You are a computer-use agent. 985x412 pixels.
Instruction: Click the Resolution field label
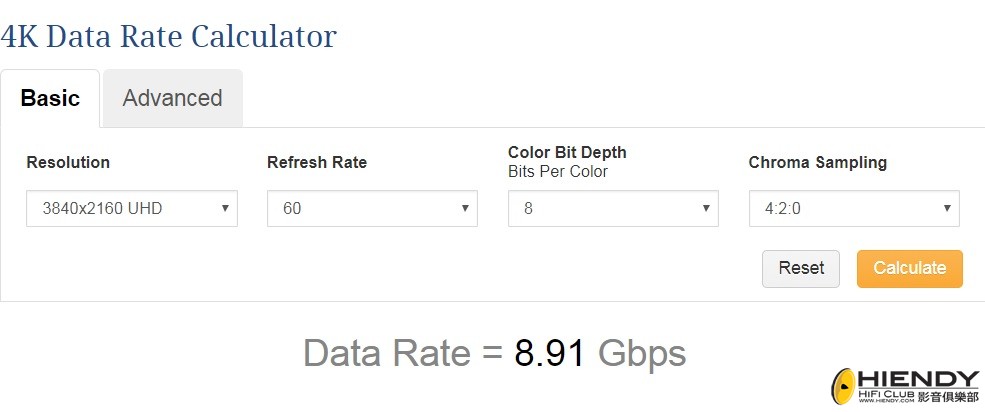68,163
